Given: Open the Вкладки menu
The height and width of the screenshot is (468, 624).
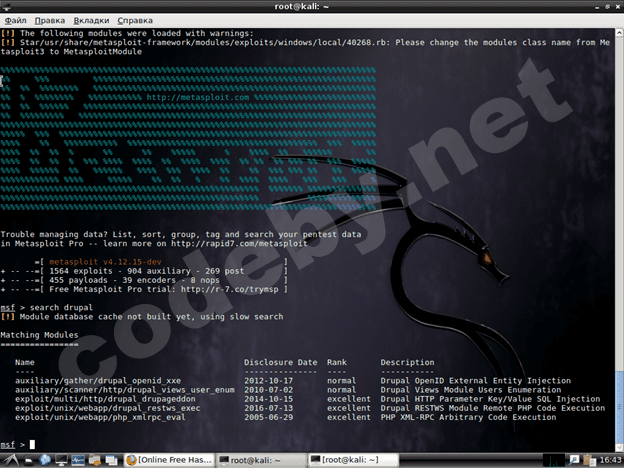Looking at the screenshot, I should [x=91, y=20].
